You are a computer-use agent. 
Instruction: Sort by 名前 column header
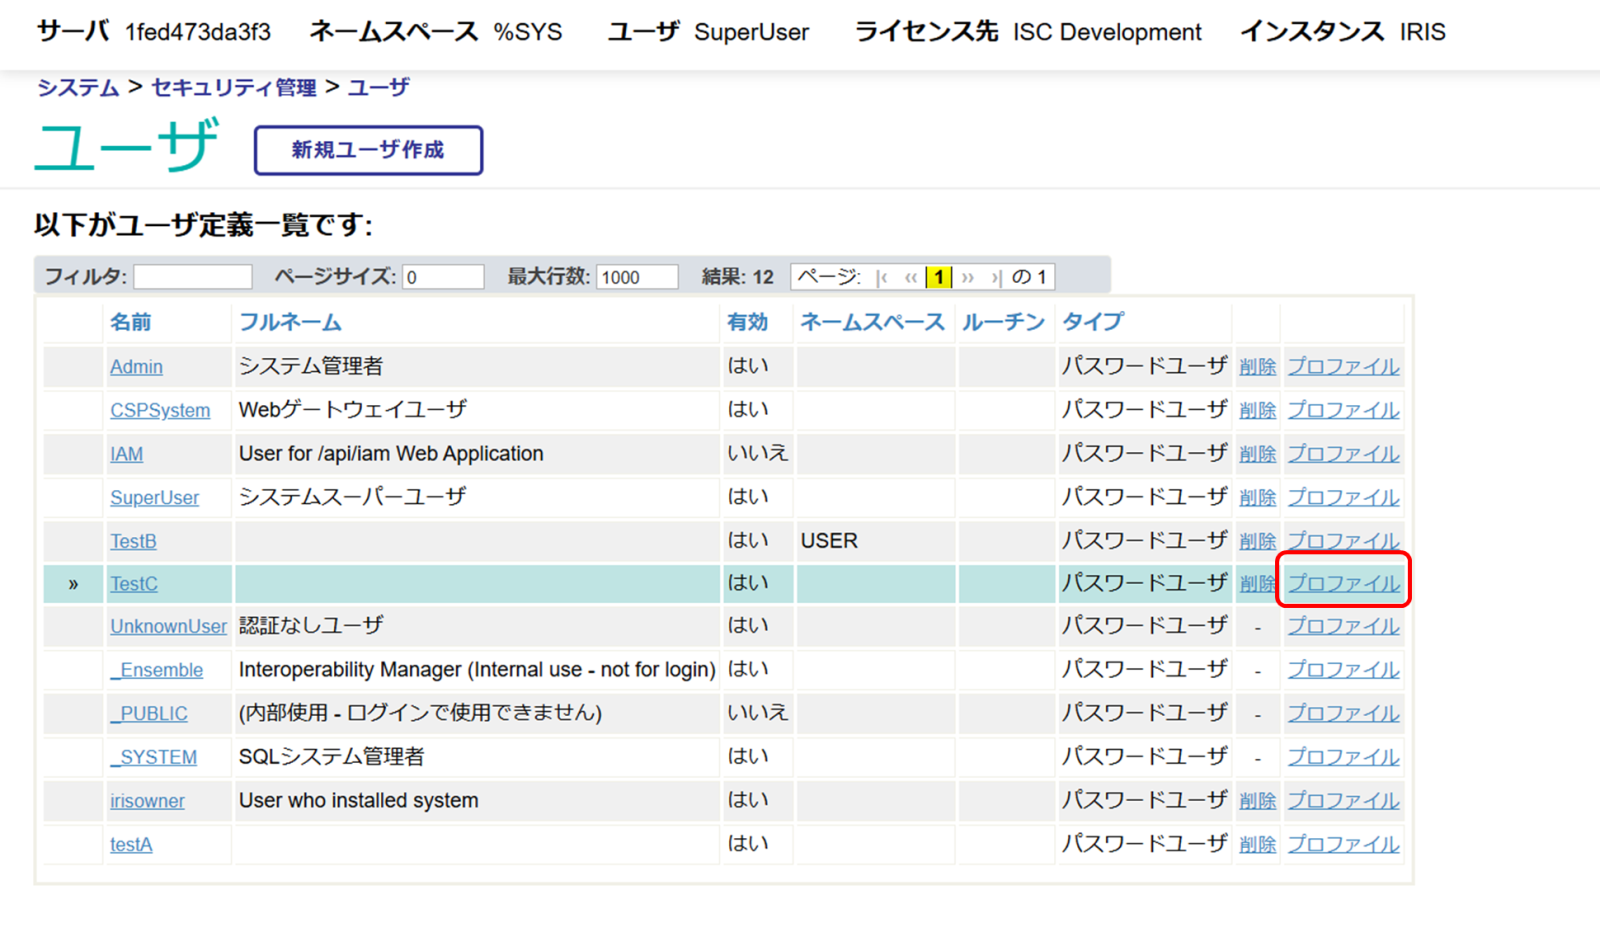pyautogui.click(x=131, y=322)
